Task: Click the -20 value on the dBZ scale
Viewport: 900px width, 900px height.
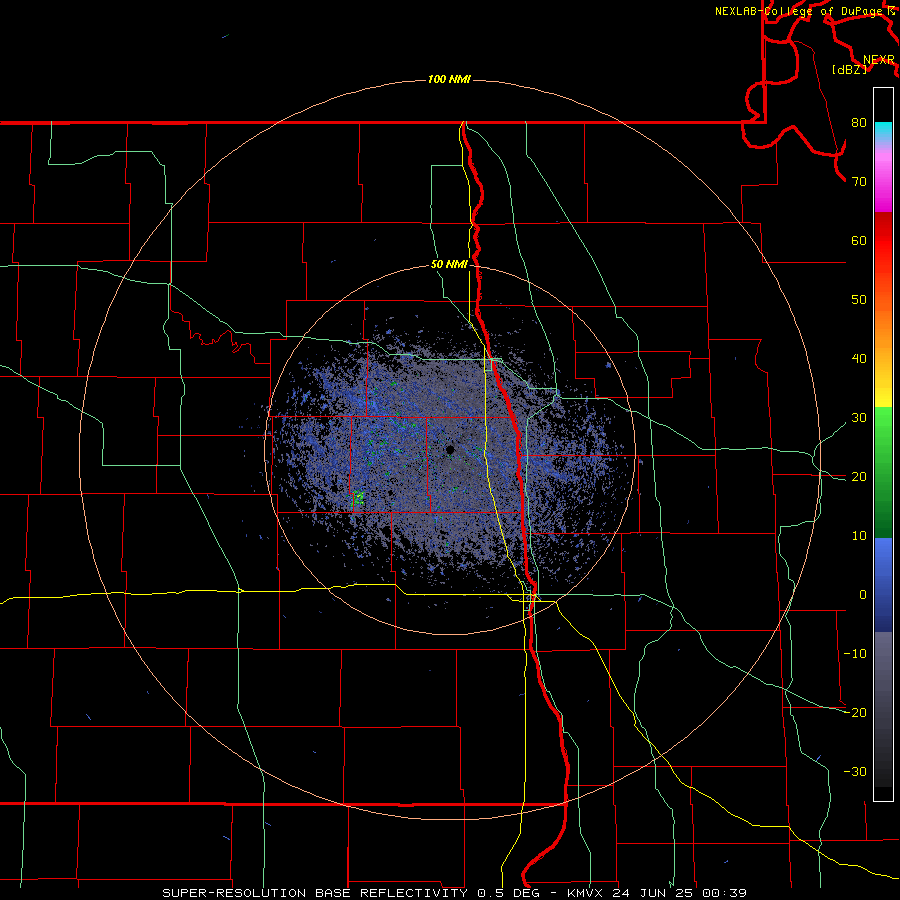Action: [x=855, y=713]
